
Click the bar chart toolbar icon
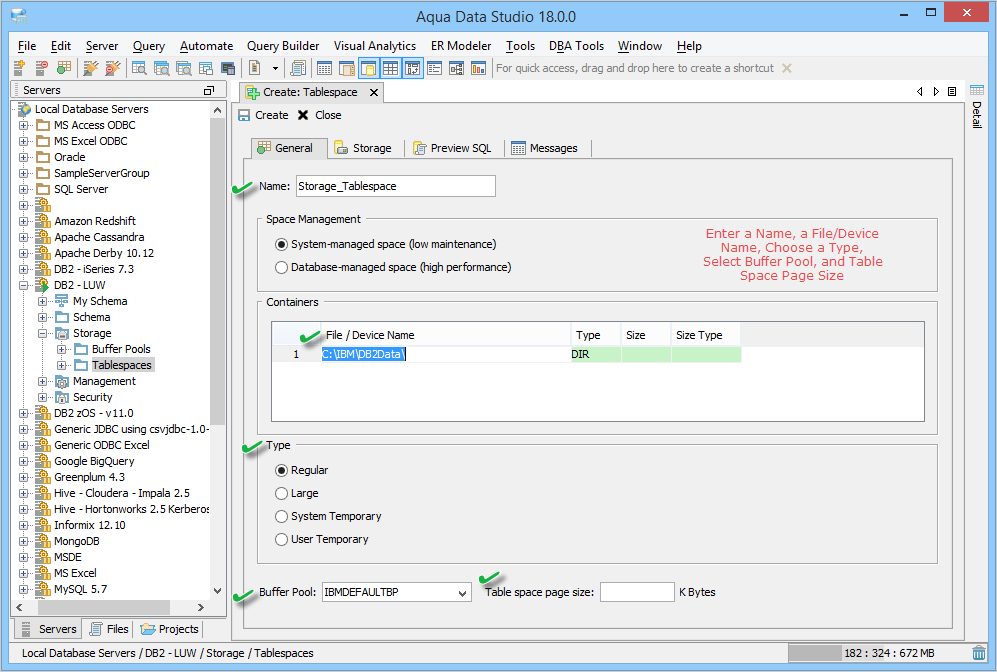coord(478,68)
